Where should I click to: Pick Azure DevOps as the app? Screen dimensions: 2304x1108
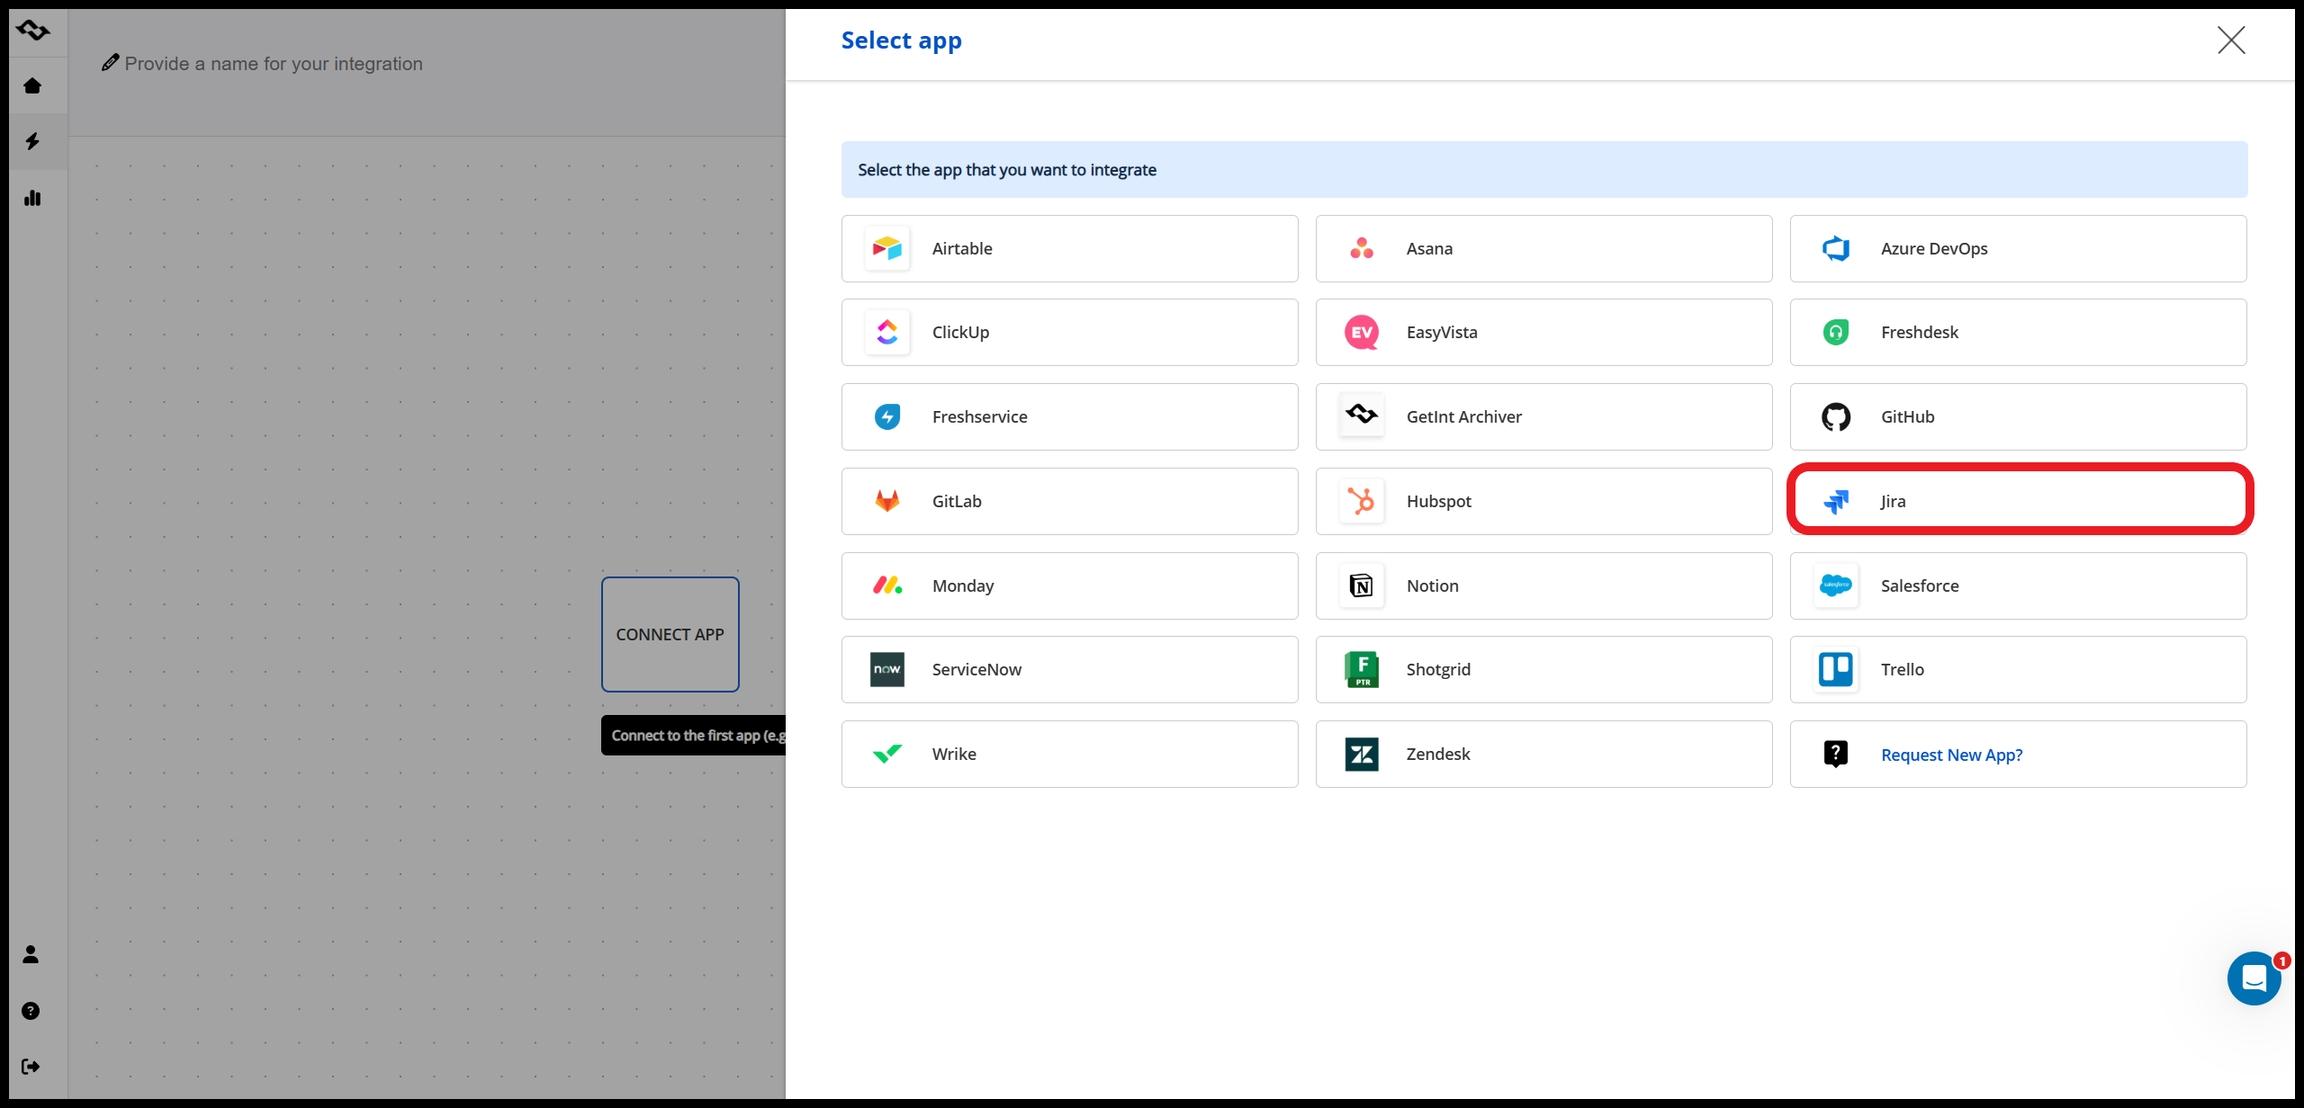2018,249
